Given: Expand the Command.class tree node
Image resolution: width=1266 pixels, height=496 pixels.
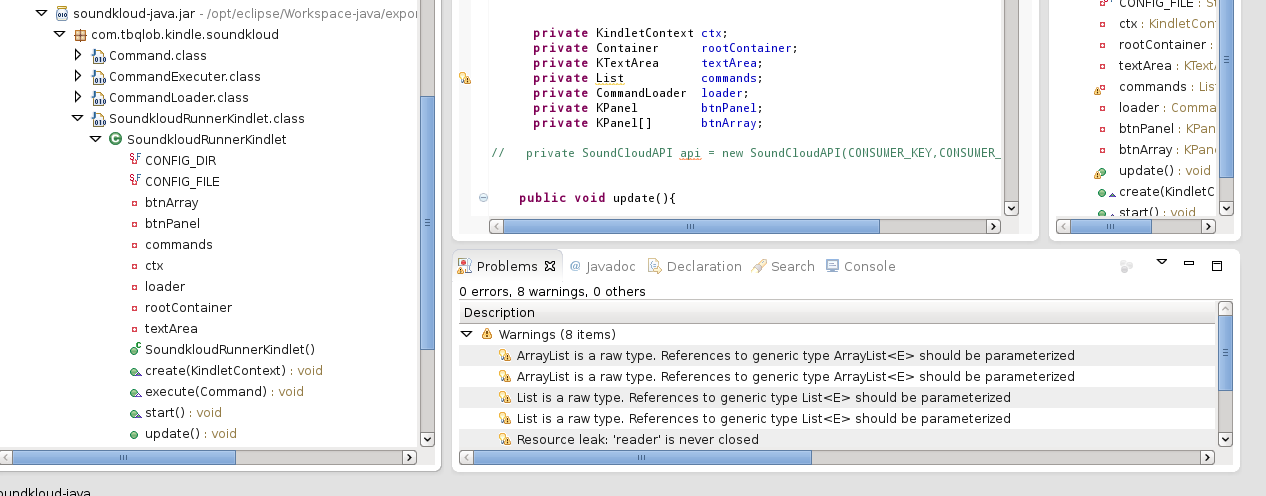Looking at the screenshot, I should [78, 55].
